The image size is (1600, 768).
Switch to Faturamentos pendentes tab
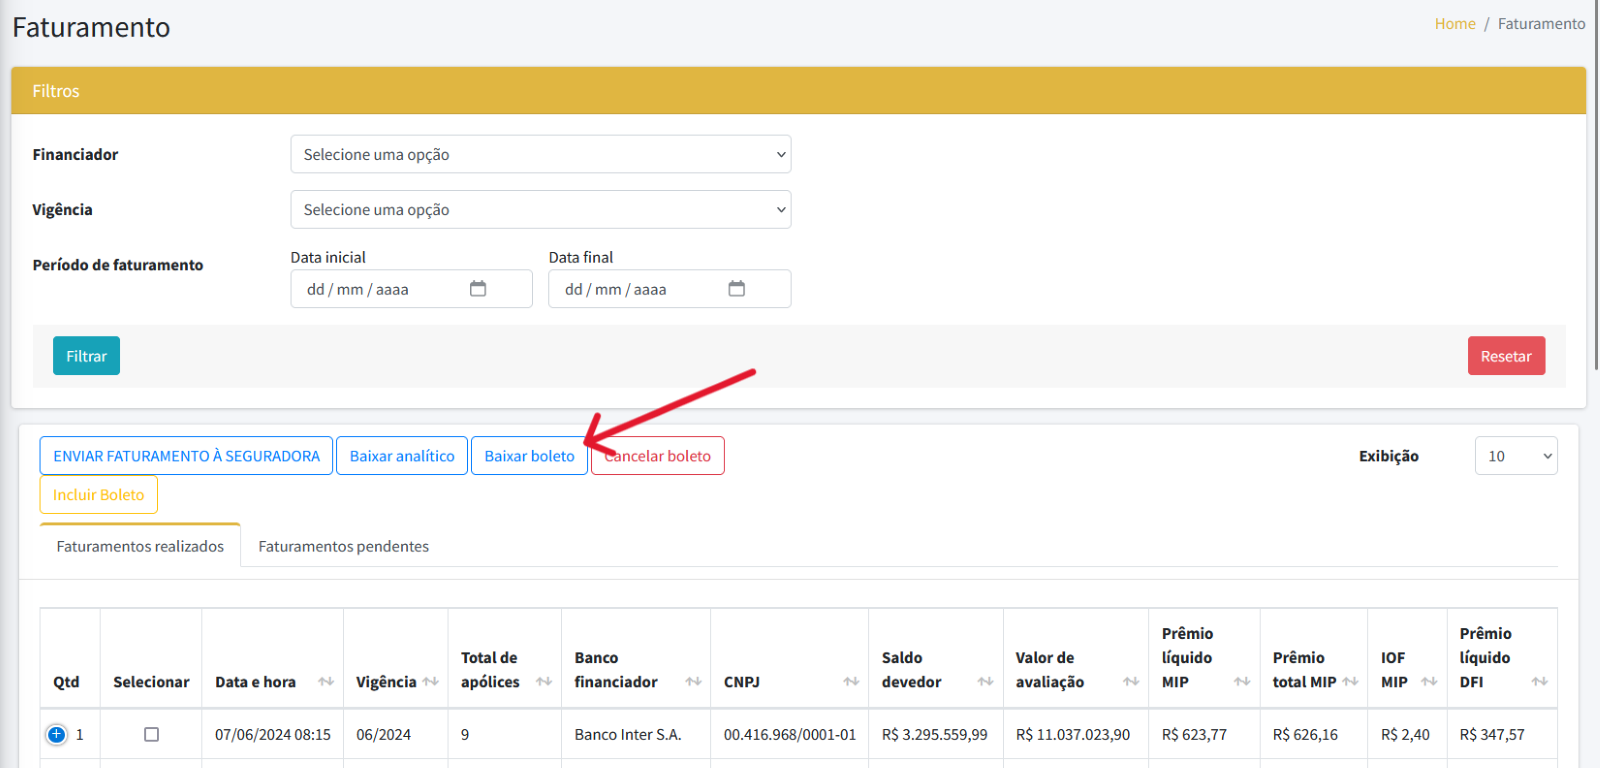[x=343, y=546]
